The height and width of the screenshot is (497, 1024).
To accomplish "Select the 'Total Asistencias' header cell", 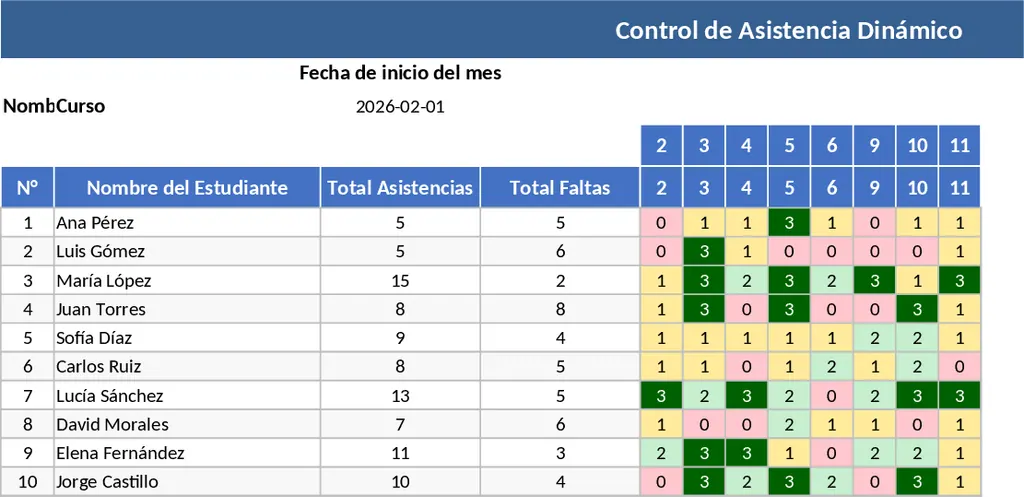I will tap(400, 187).
